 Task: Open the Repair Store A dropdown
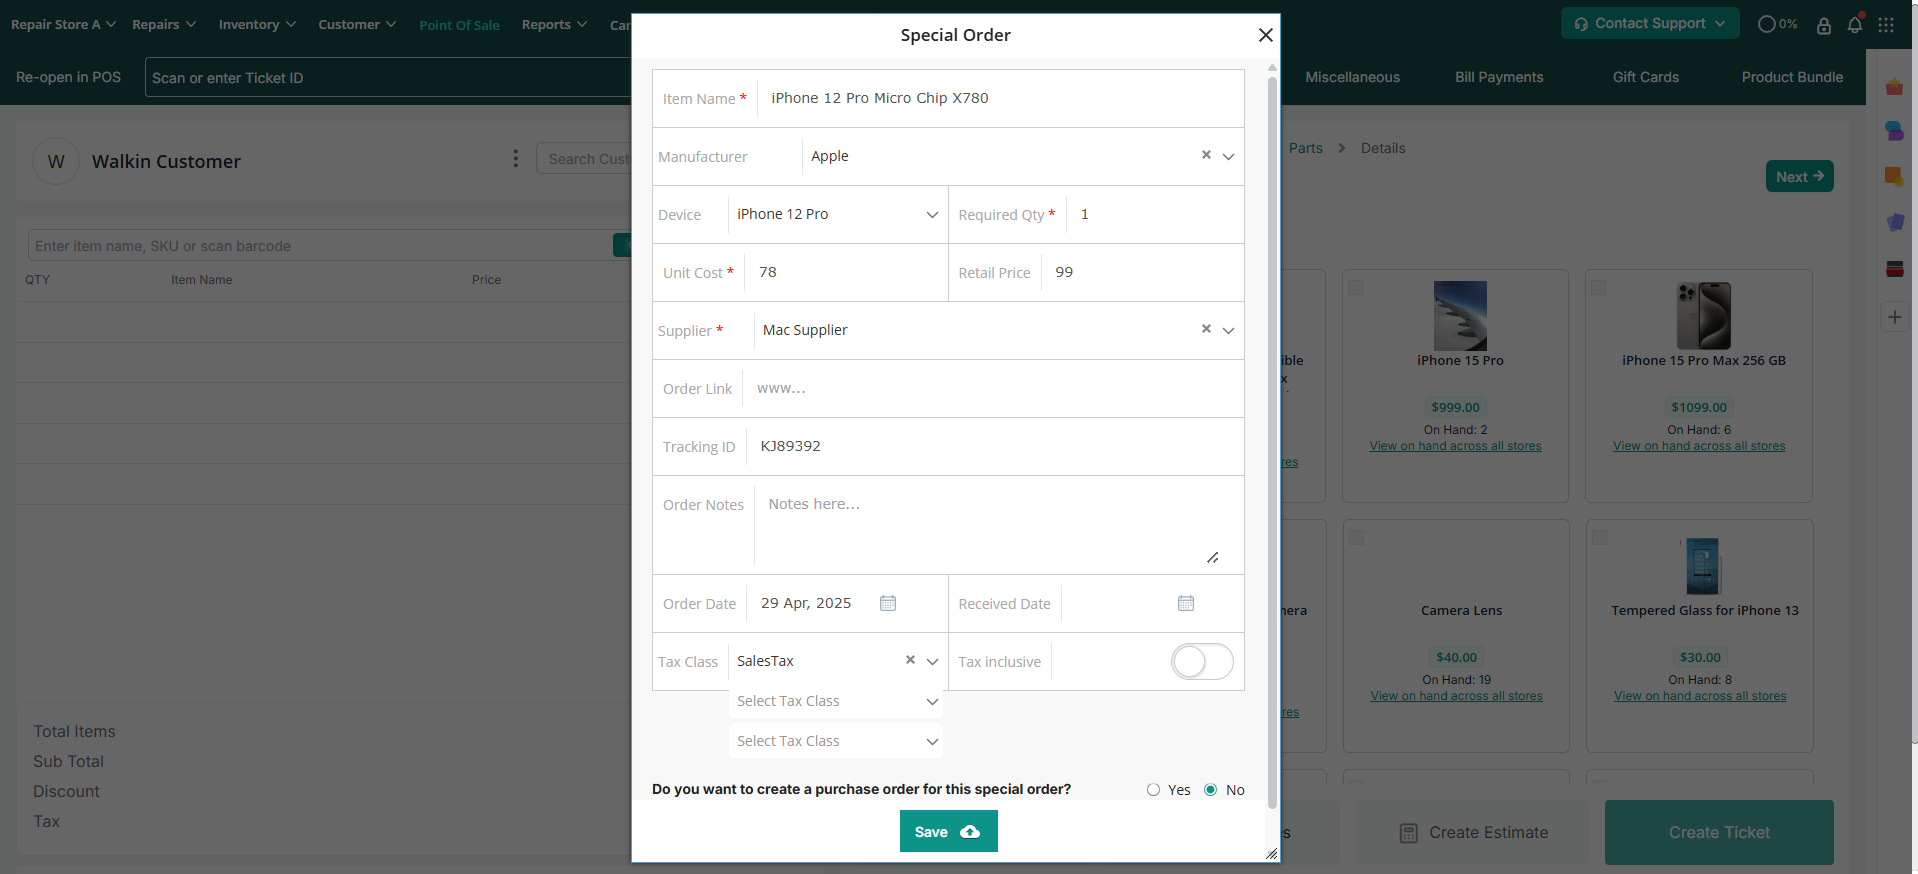63,24
